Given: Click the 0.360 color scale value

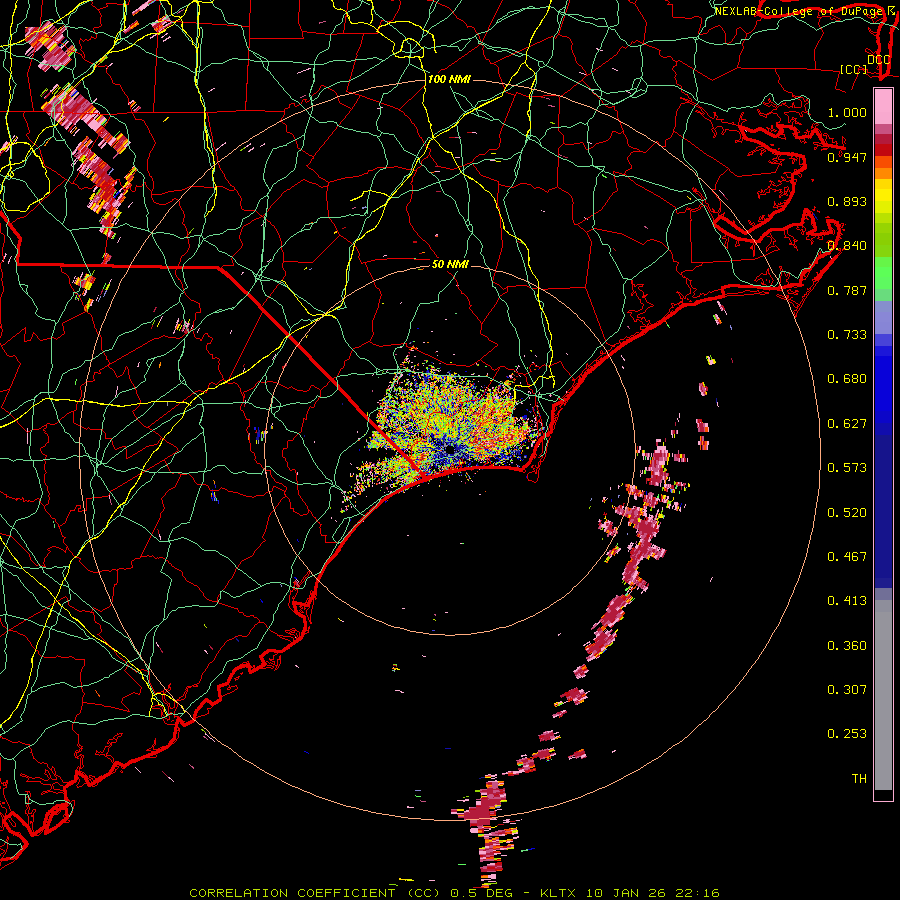Looking at the screenshot, I should tap(847, 646).
